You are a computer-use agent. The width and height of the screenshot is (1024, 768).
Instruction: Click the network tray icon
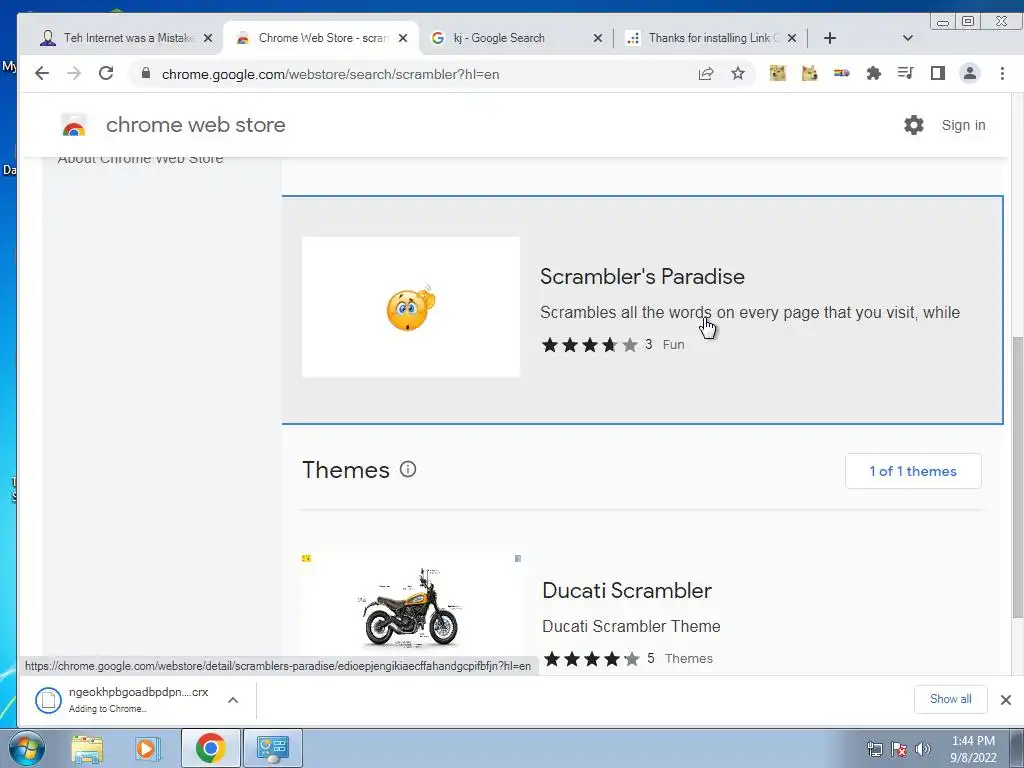pos(874,749)
